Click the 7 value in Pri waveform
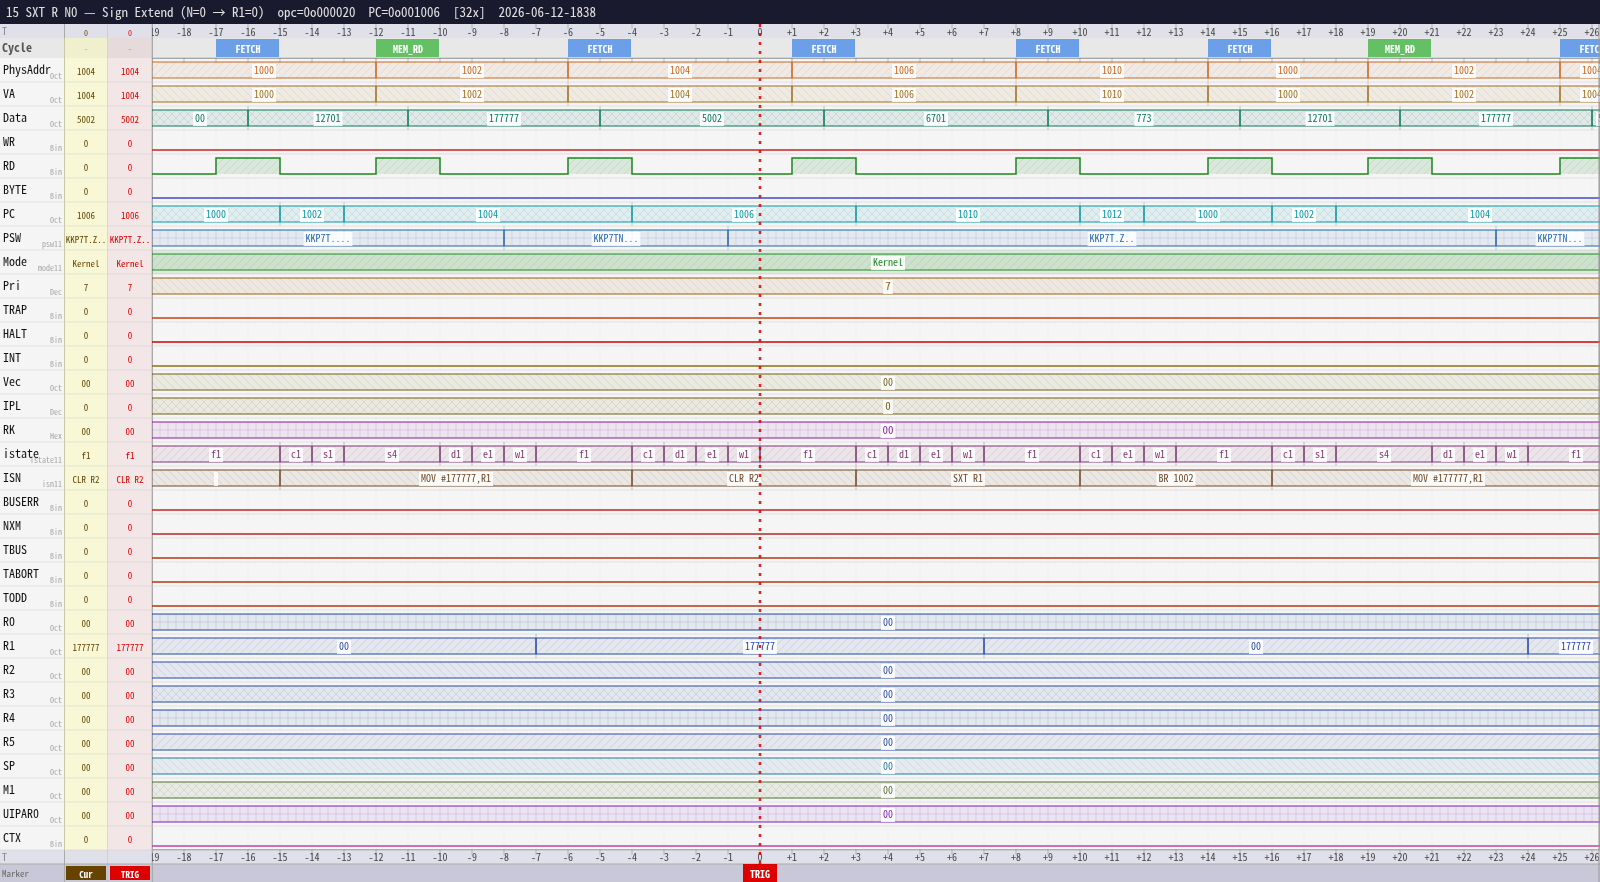 [888, 287]
